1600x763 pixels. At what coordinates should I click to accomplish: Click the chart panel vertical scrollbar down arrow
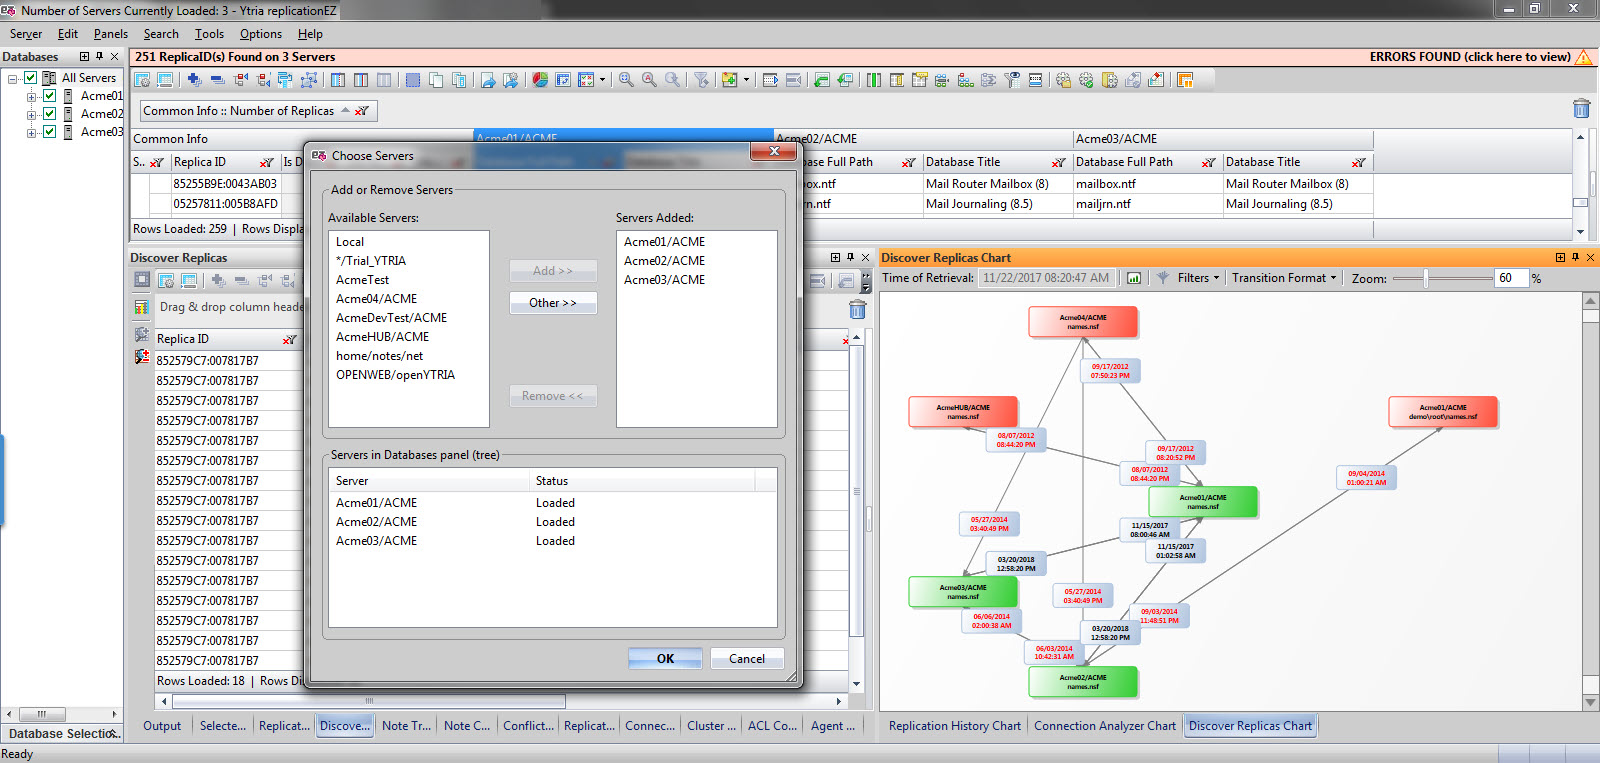(x=1590, y=702)
